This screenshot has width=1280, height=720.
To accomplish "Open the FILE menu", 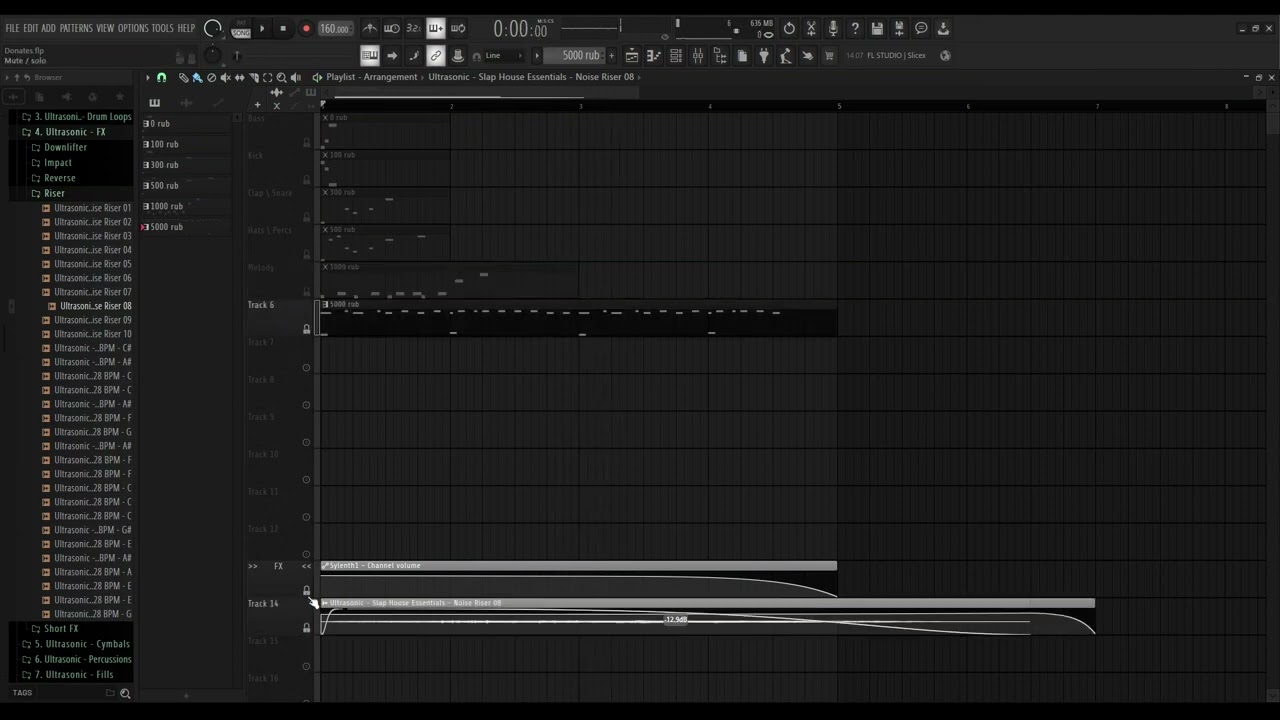I will (13, 28).
